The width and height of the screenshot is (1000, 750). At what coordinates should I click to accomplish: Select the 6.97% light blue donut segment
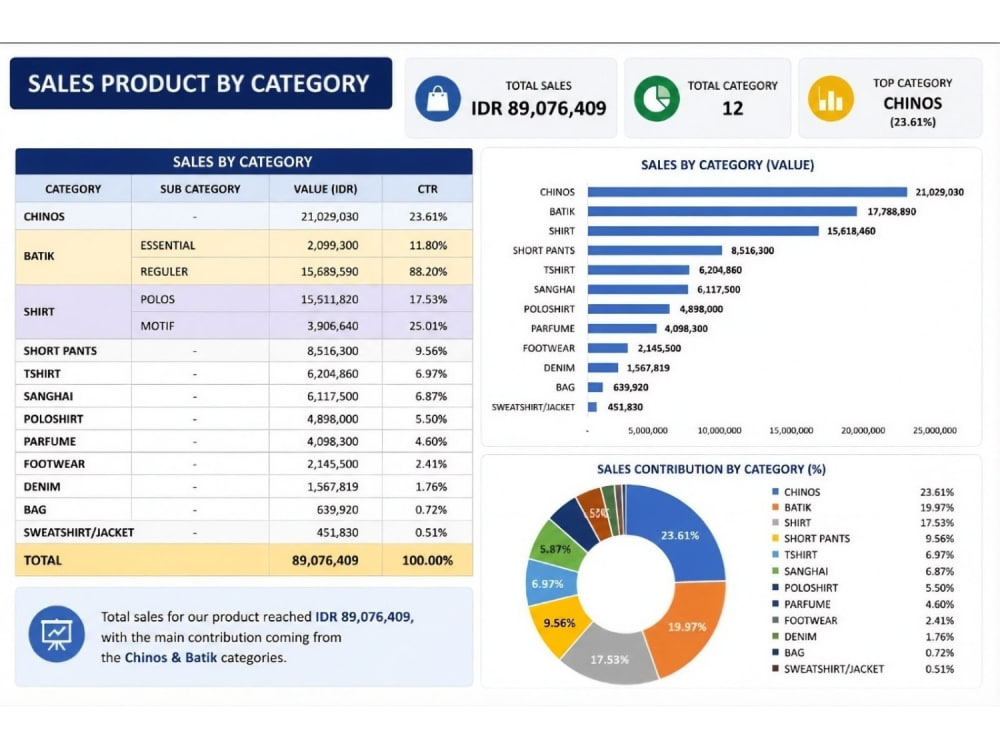(547, 583)
